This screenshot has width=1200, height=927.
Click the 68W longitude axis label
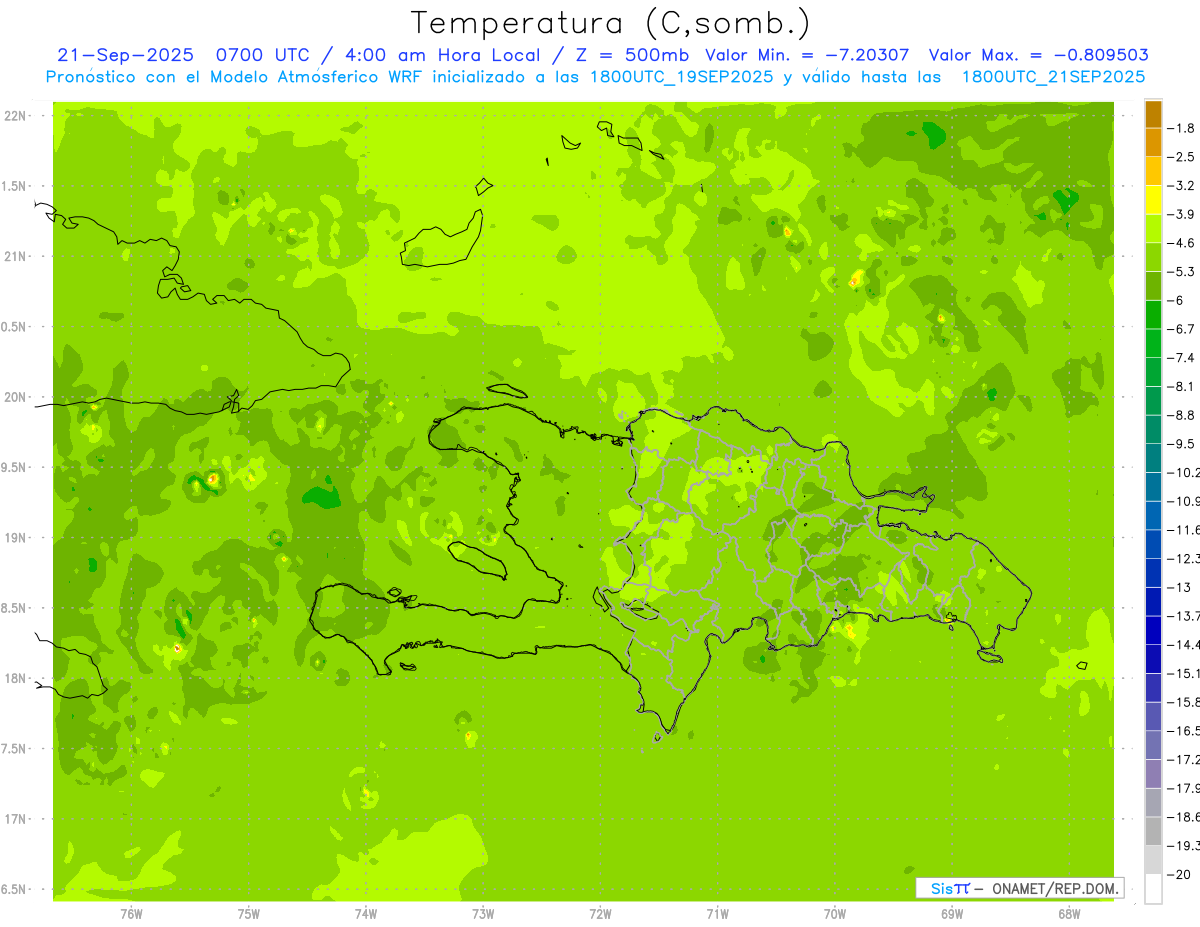pos(1068,913)
